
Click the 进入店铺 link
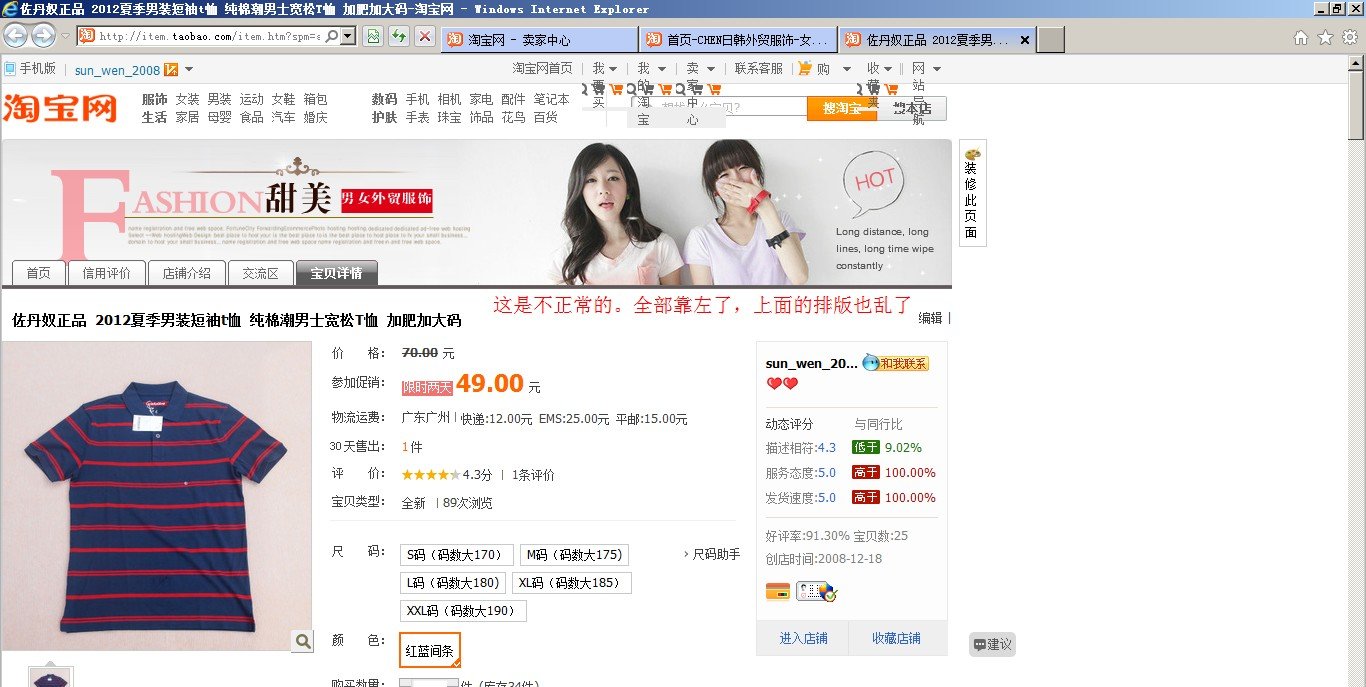click(803, 638)
